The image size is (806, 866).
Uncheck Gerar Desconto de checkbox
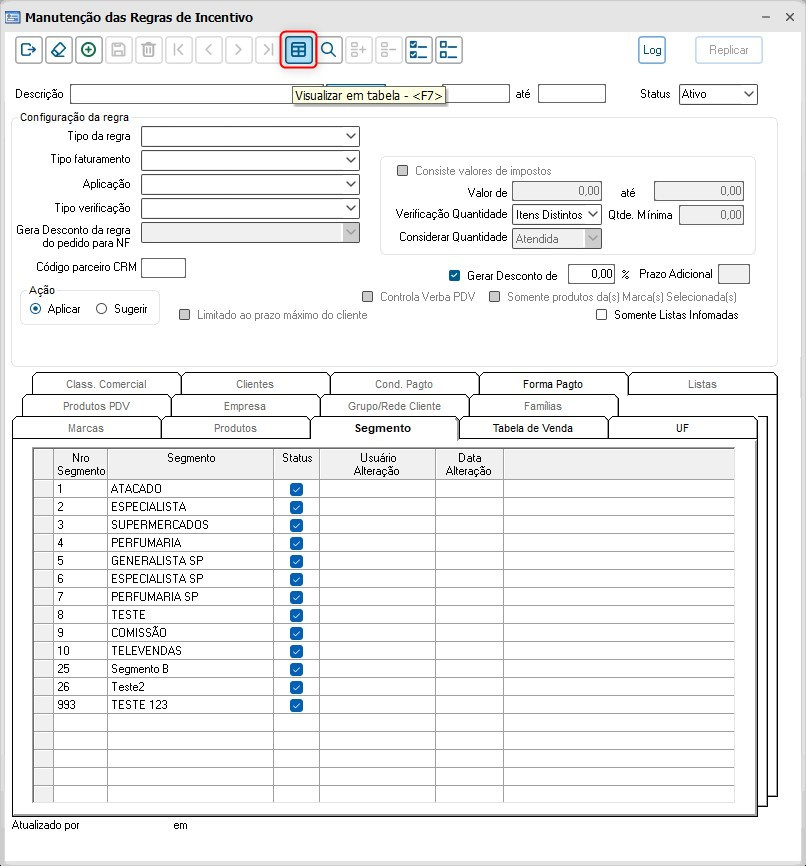(x=455, y=275)
